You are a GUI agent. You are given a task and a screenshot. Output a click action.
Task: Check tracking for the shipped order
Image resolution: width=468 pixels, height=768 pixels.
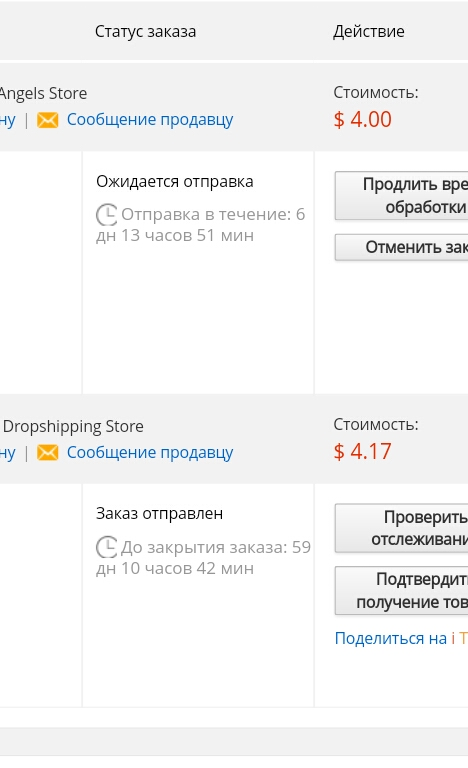click(x=401, y=528)
